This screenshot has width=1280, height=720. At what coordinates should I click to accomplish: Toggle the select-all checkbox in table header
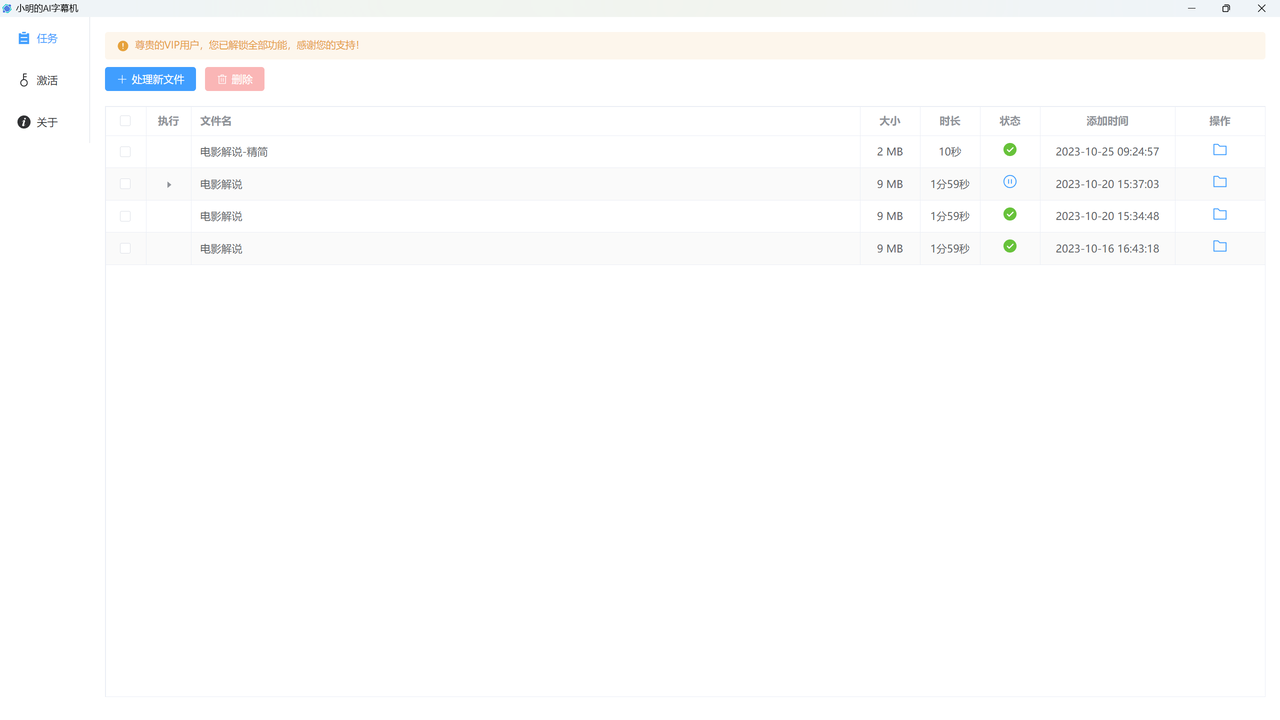[x=125, y=121]
